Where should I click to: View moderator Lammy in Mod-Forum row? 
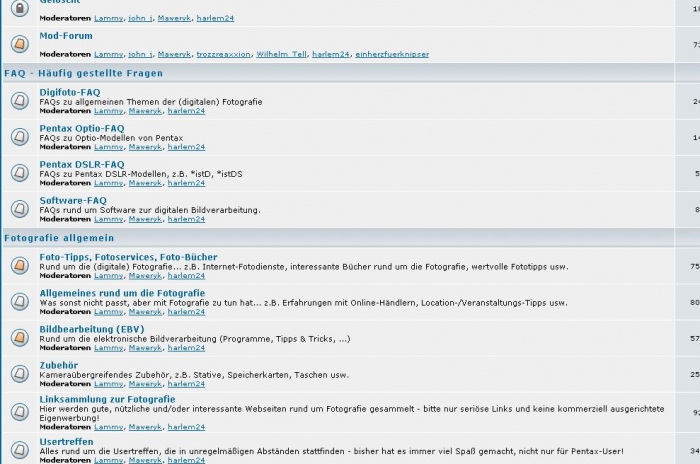(x=108, y=54)
